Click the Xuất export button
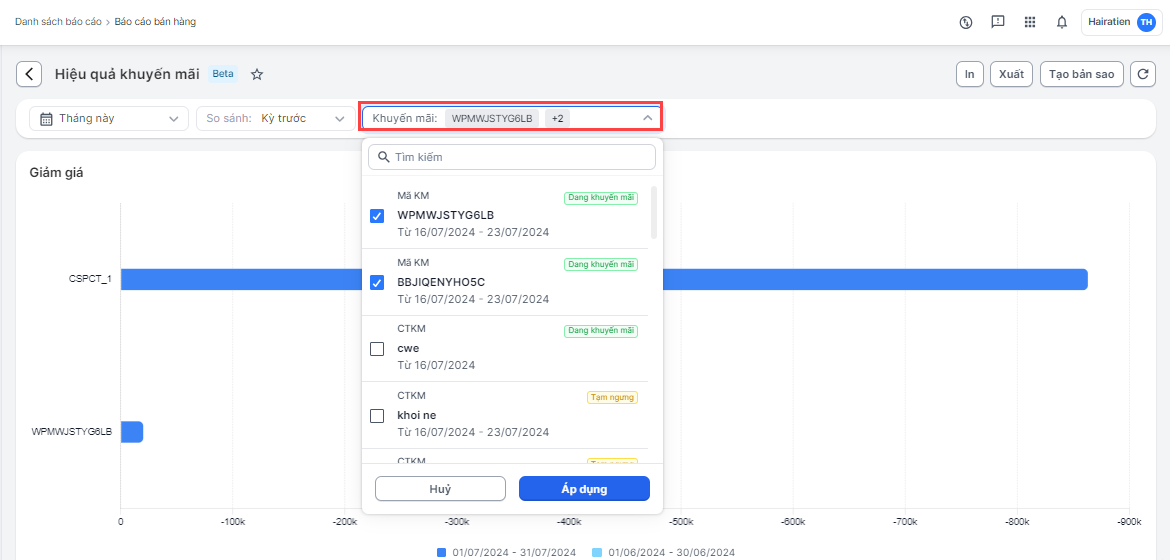Image resolution: width=1170 pixels, height=560 pixels. 1011,74
